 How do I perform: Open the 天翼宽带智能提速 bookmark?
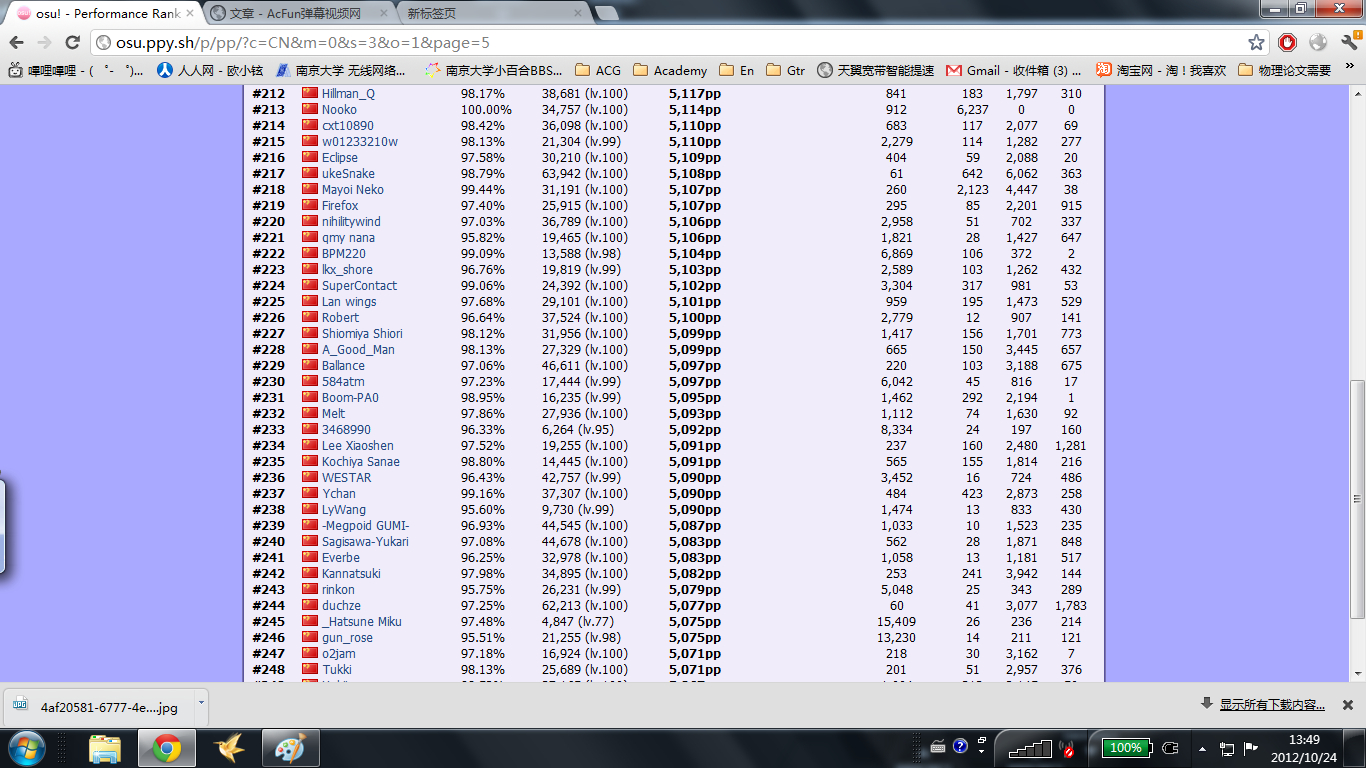[876, 71]
